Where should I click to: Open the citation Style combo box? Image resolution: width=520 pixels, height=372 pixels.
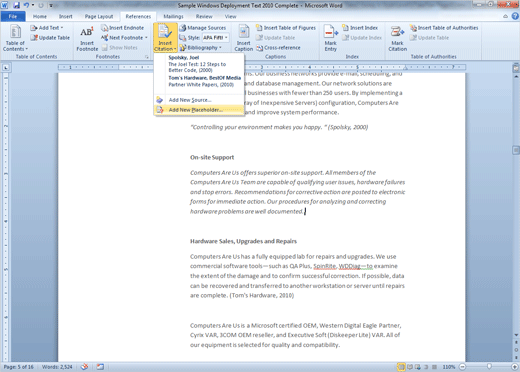(215, 38)
